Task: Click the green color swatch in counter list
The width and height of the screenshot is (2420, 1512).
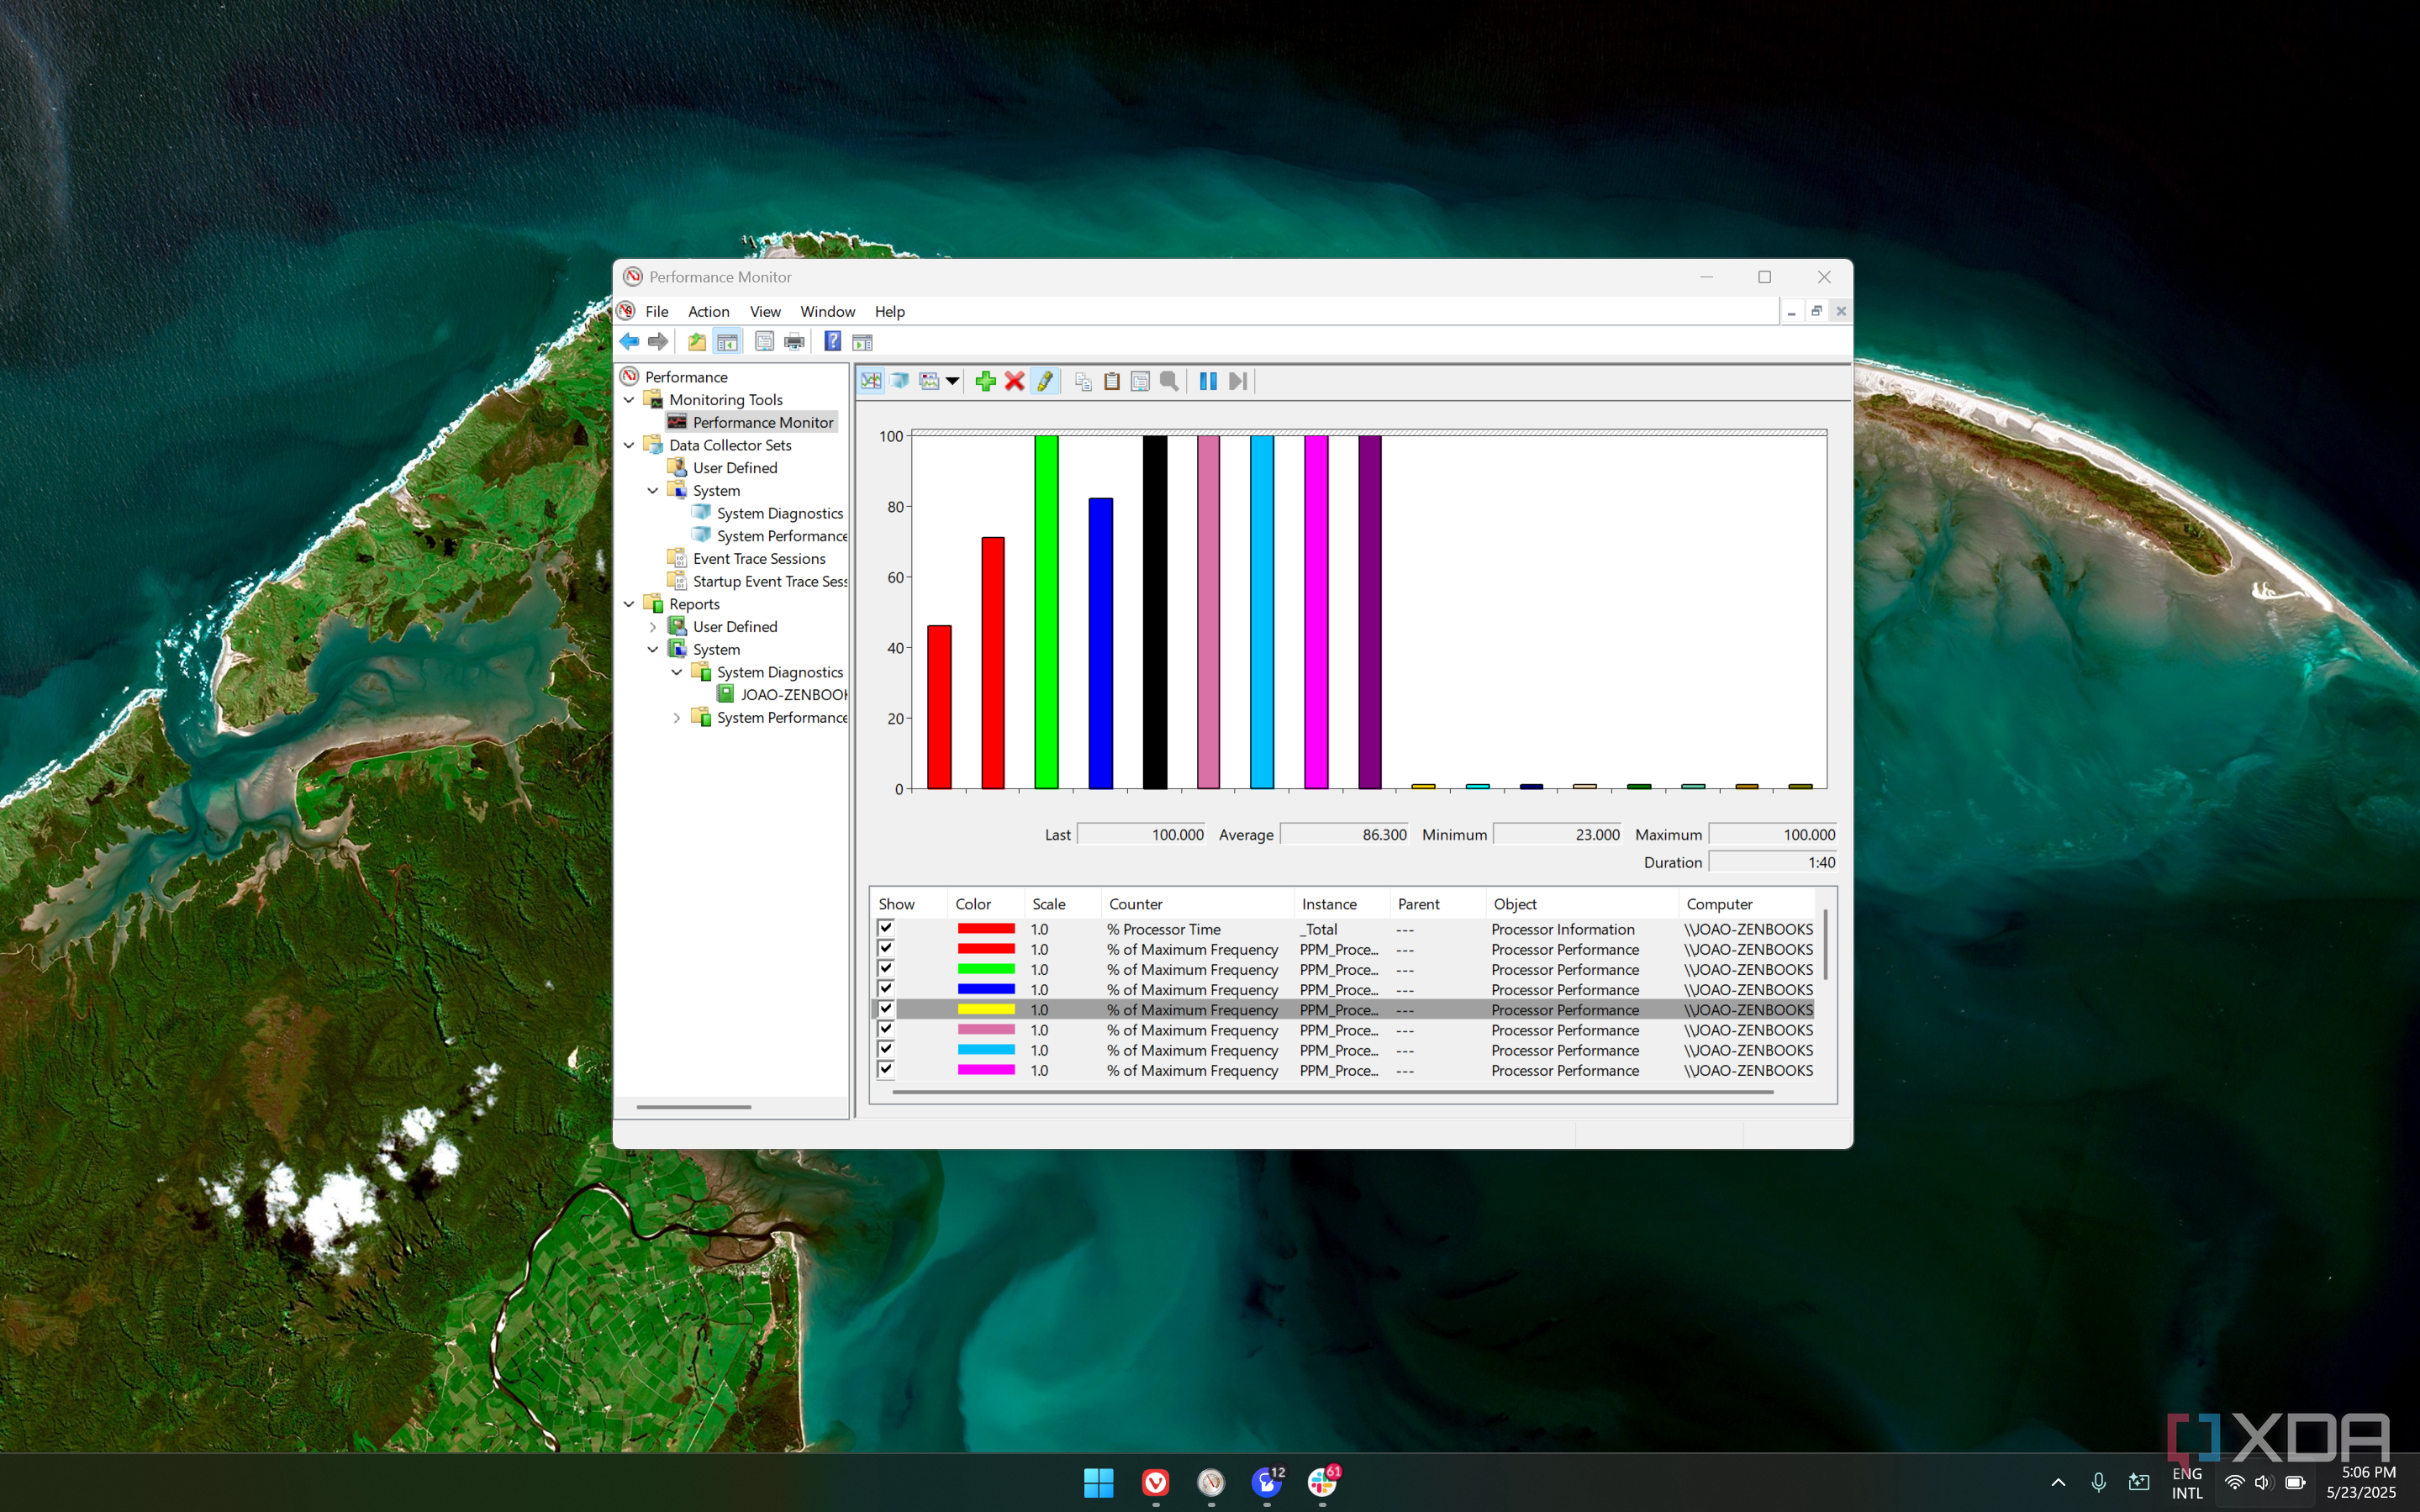Action: click(985, 969)
